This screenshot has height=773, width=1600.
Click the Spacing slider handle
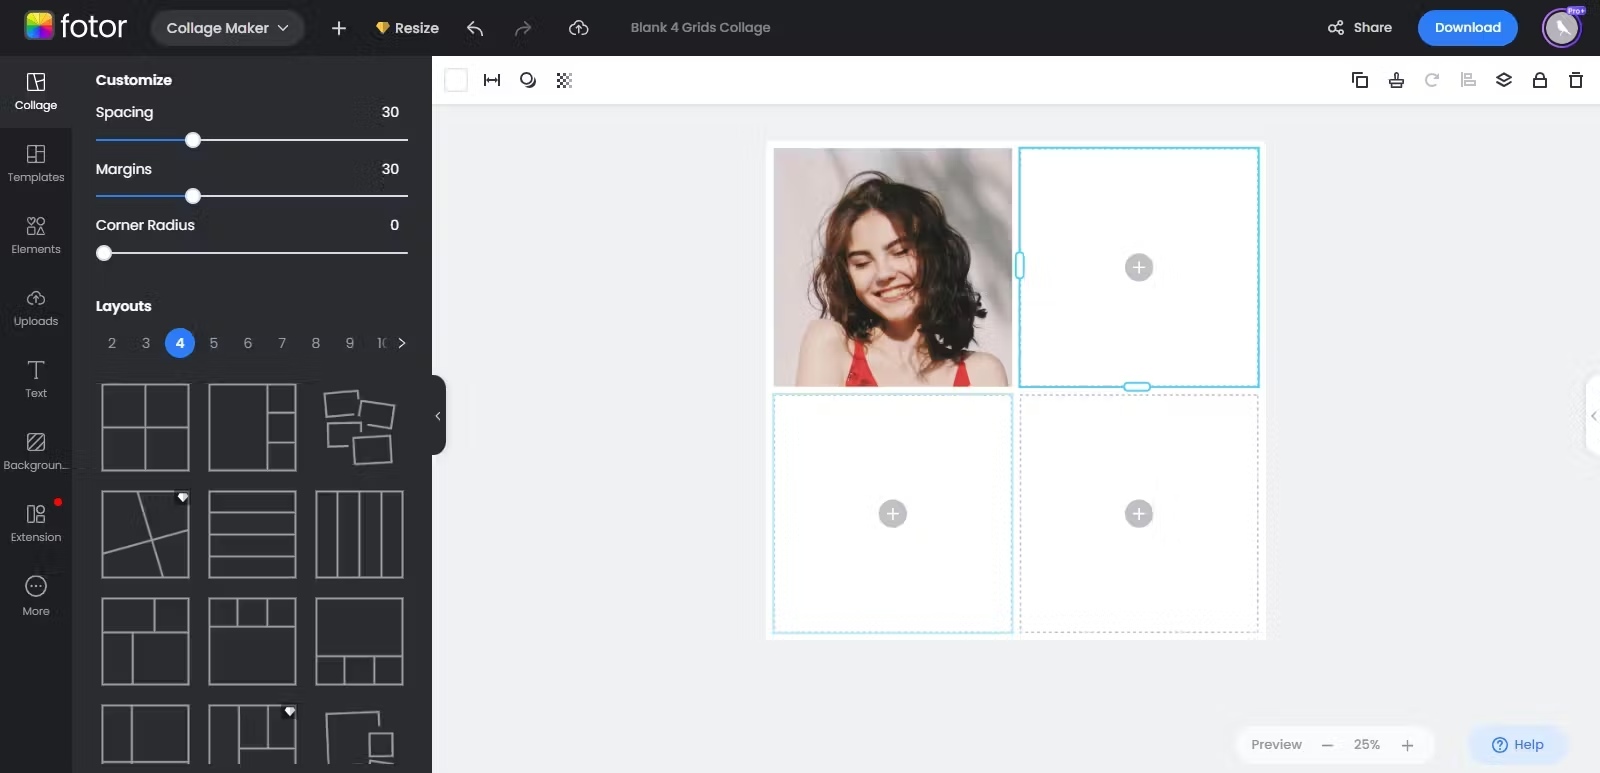193,140
